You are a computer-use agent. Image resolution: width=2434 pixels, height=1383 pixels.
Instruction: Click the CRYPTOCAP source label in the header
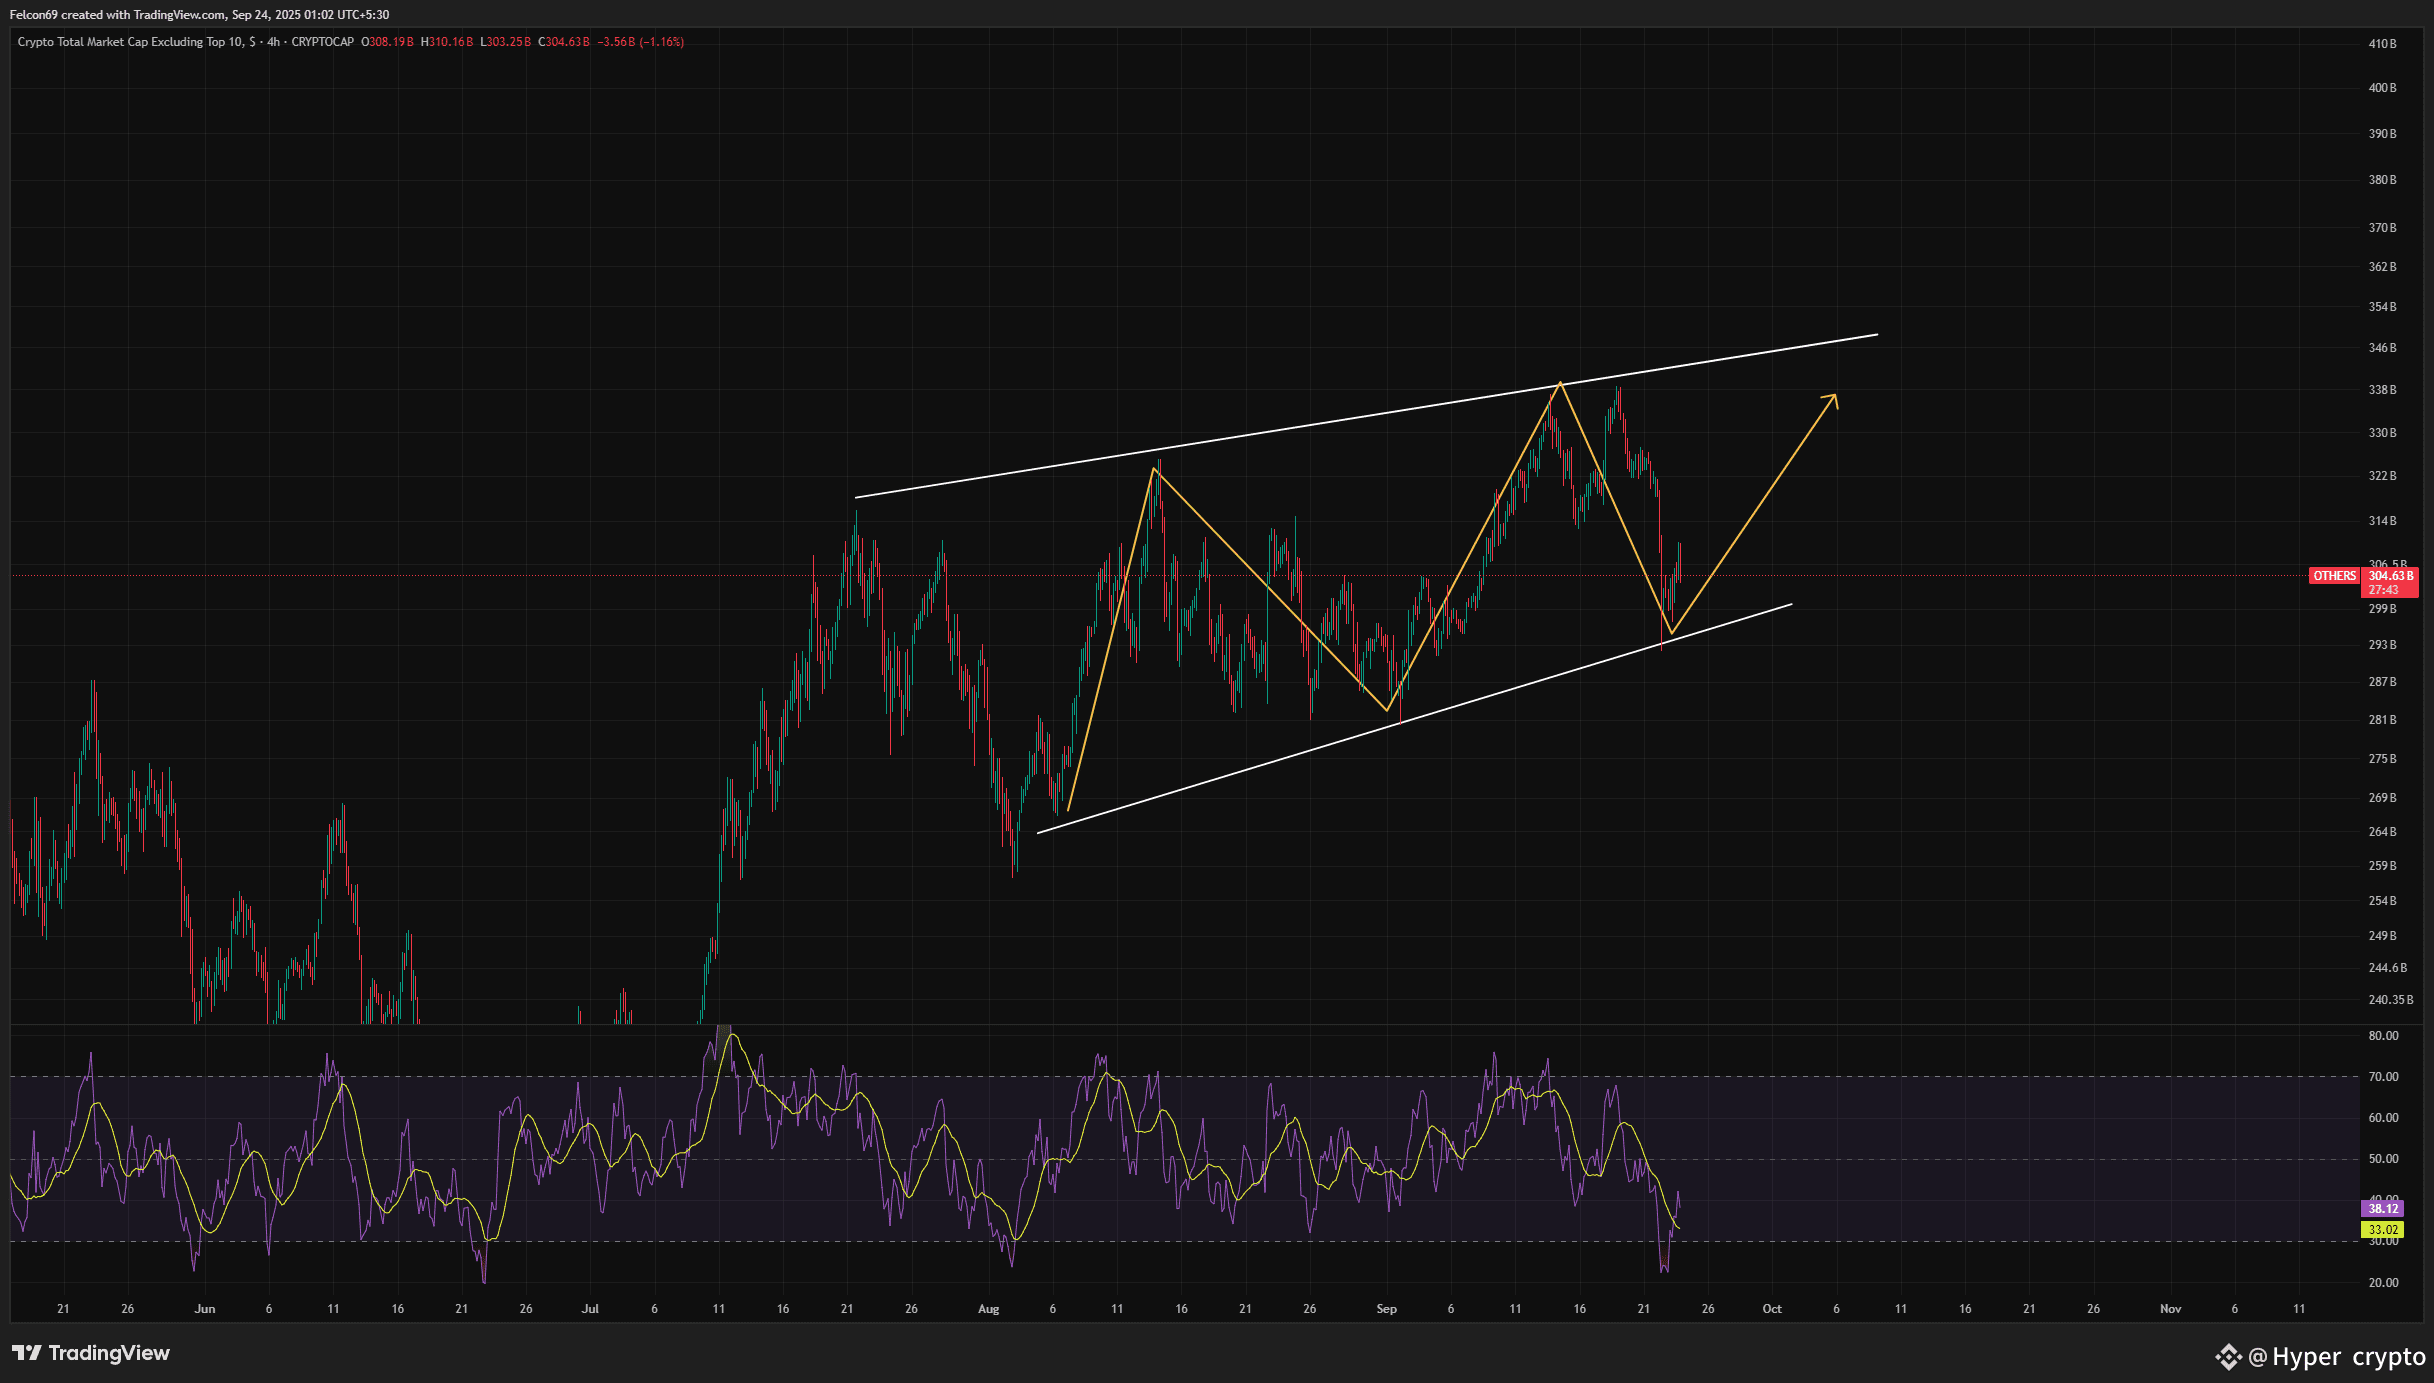click(x=322, y=42)
